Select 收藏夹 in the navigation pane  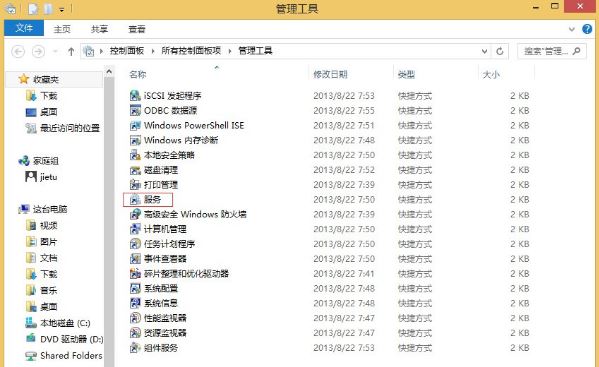tap(45, 79)
